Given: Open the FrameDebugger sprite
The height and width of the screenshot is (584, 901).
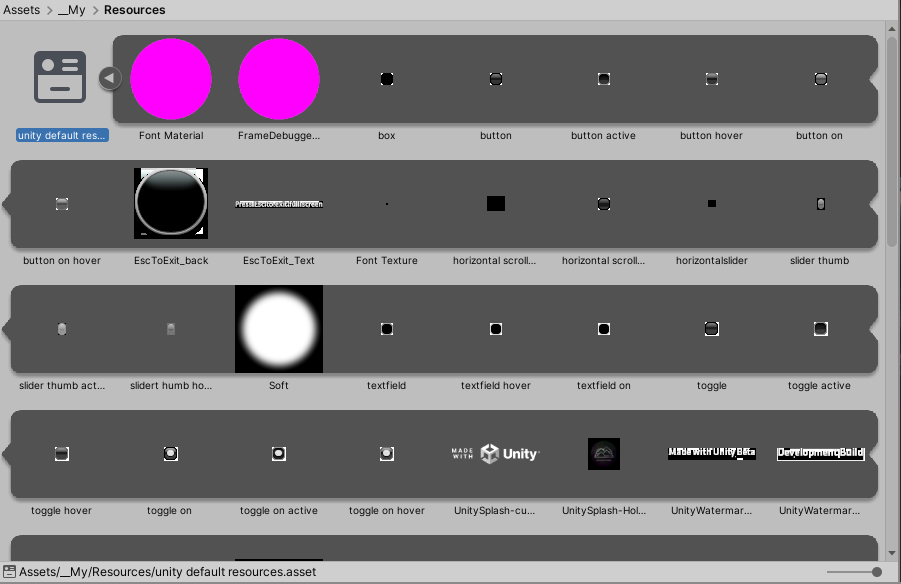Looking at the screenshot, I should pyautogui.click(x=278, y=79).
